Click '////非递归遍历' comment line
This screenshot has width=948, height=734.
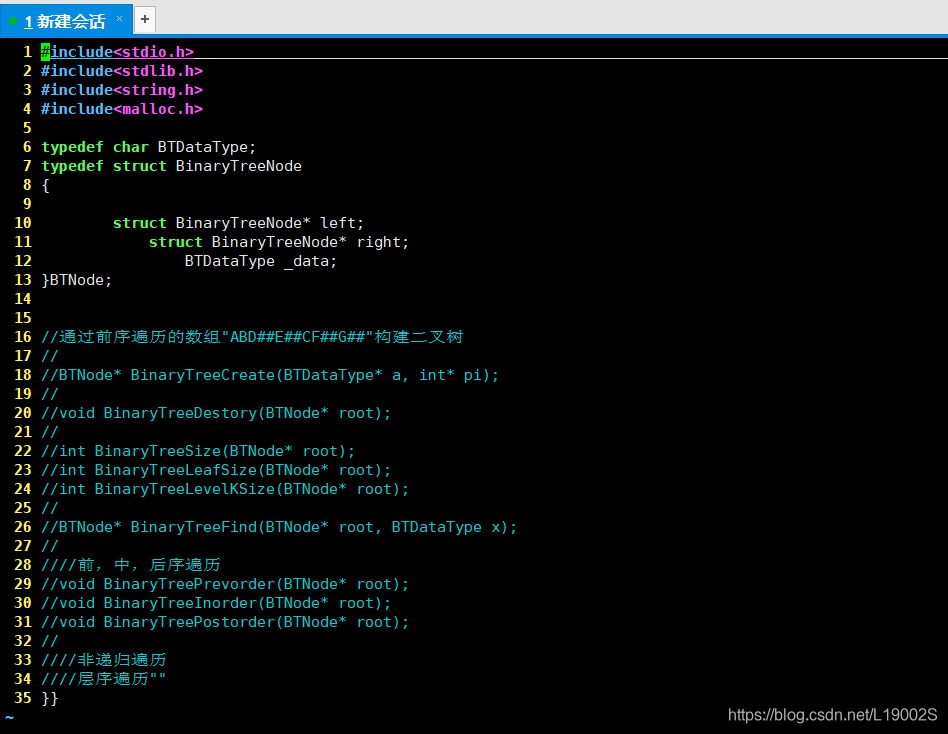(103, 660)
